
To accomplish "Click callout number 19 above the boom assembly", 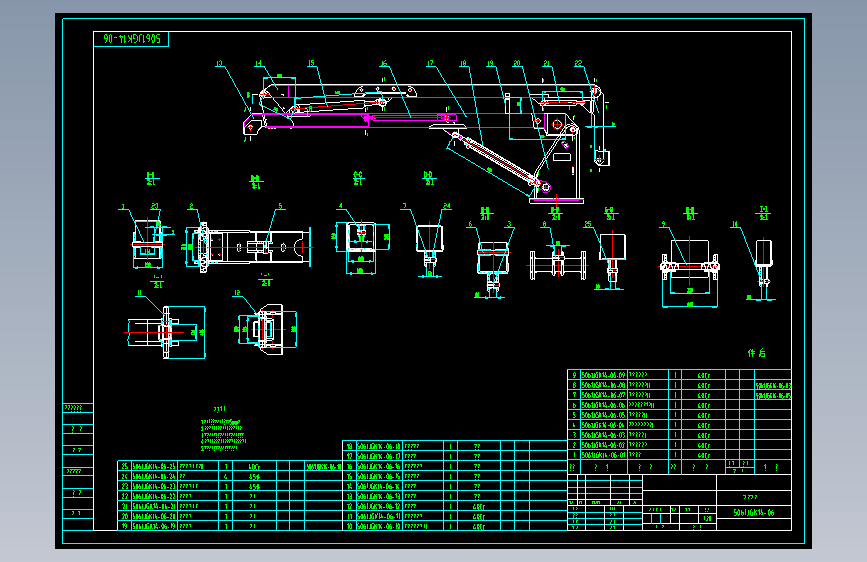I will (490, 64).
